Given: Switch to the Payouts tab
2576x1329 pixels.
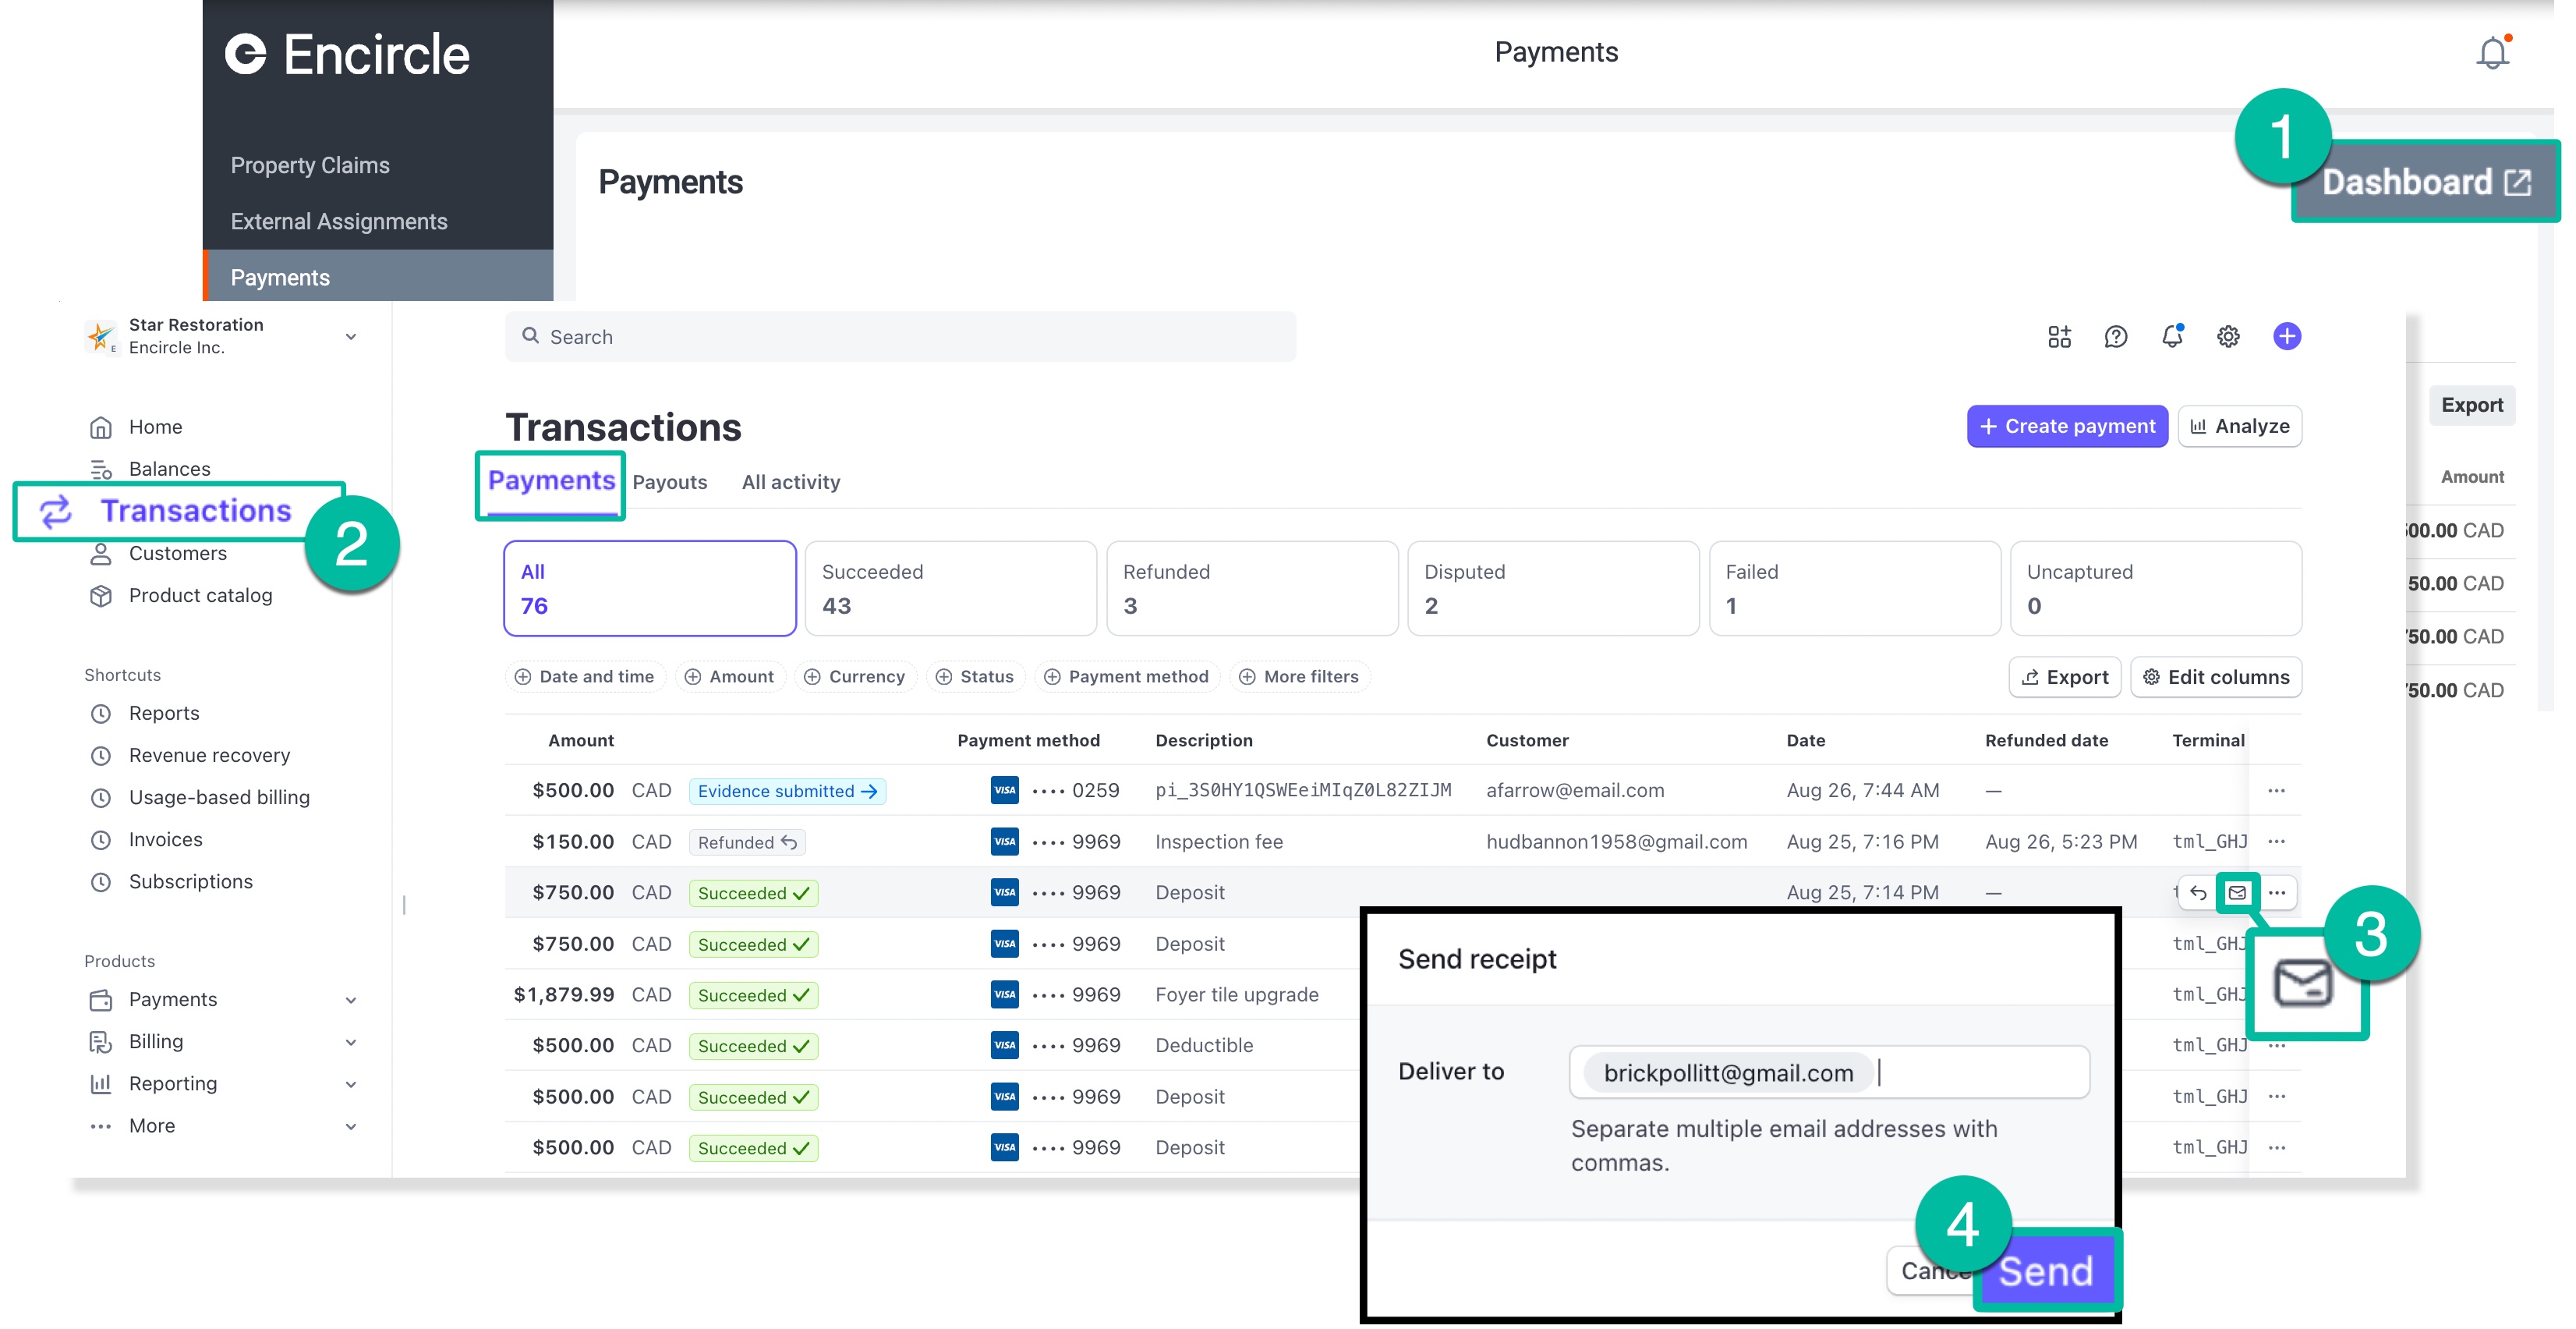Looking at the screenshot, I should 669,482.
